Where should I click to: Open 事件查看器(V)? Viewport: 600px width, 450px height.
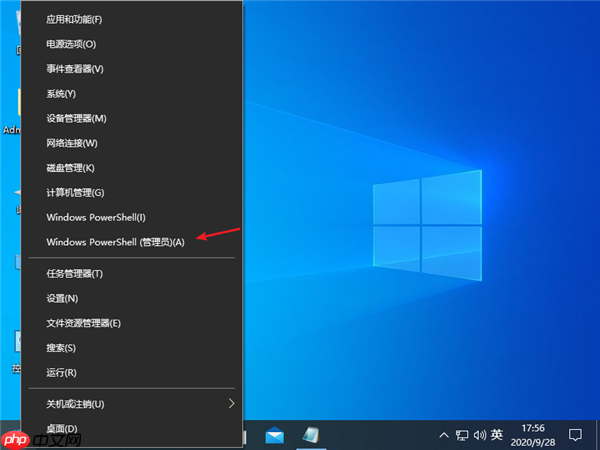coord(131,69)
